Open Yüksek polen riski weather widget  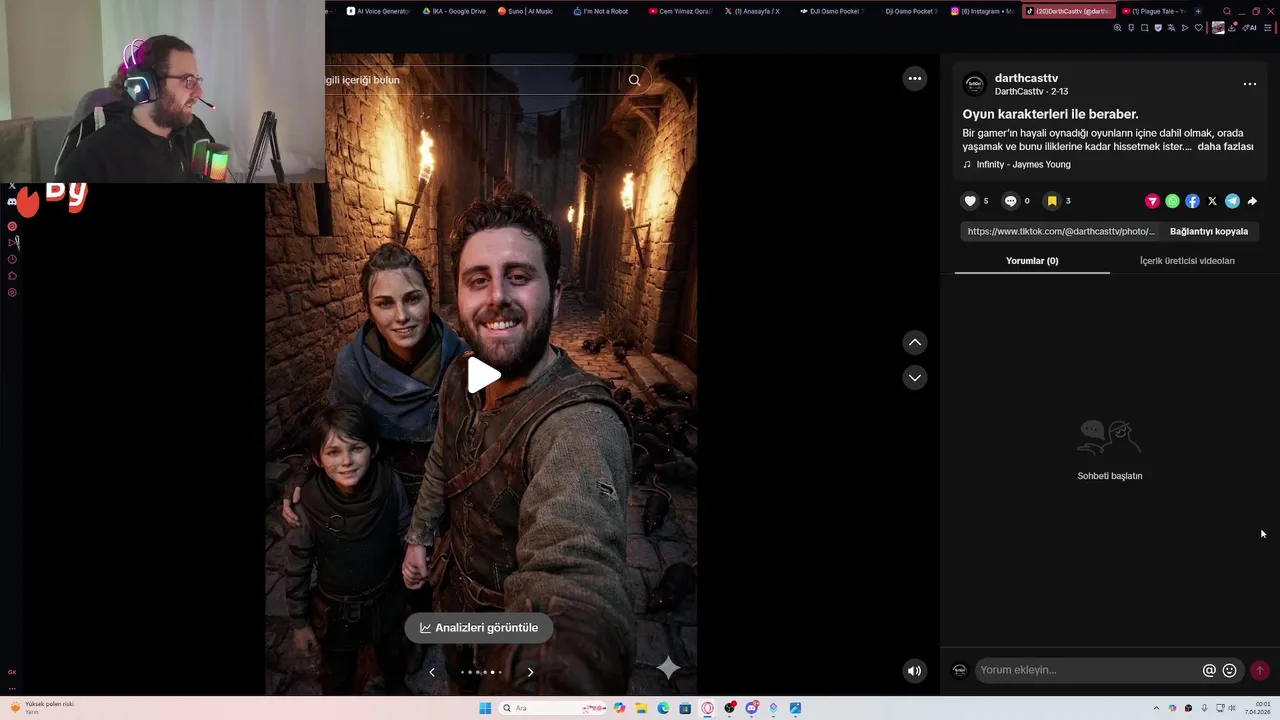click(x=42, y=707)
